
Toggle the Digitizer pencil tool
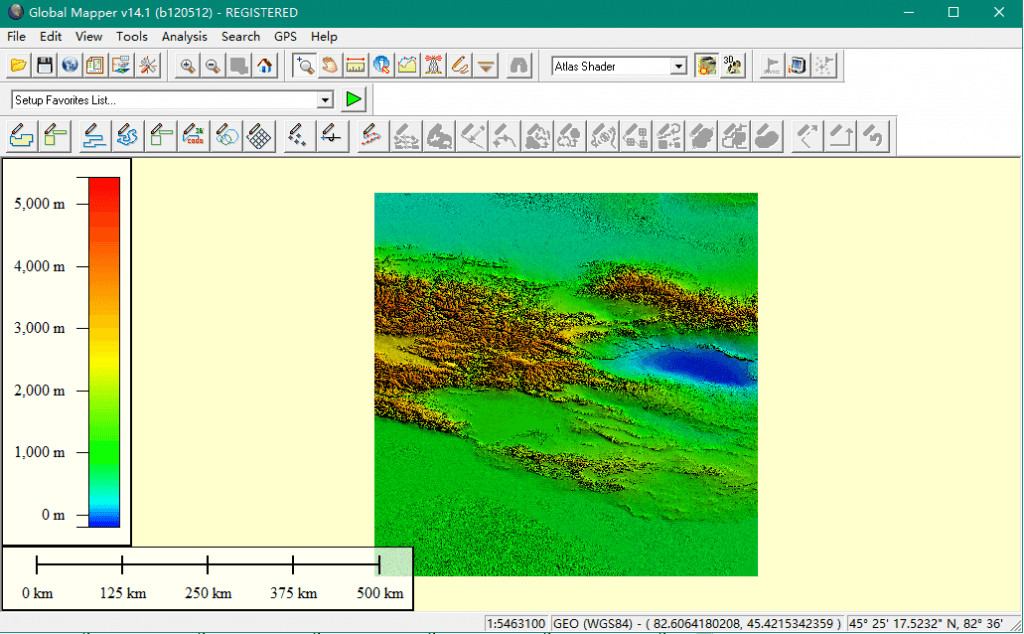pos(460,66)
